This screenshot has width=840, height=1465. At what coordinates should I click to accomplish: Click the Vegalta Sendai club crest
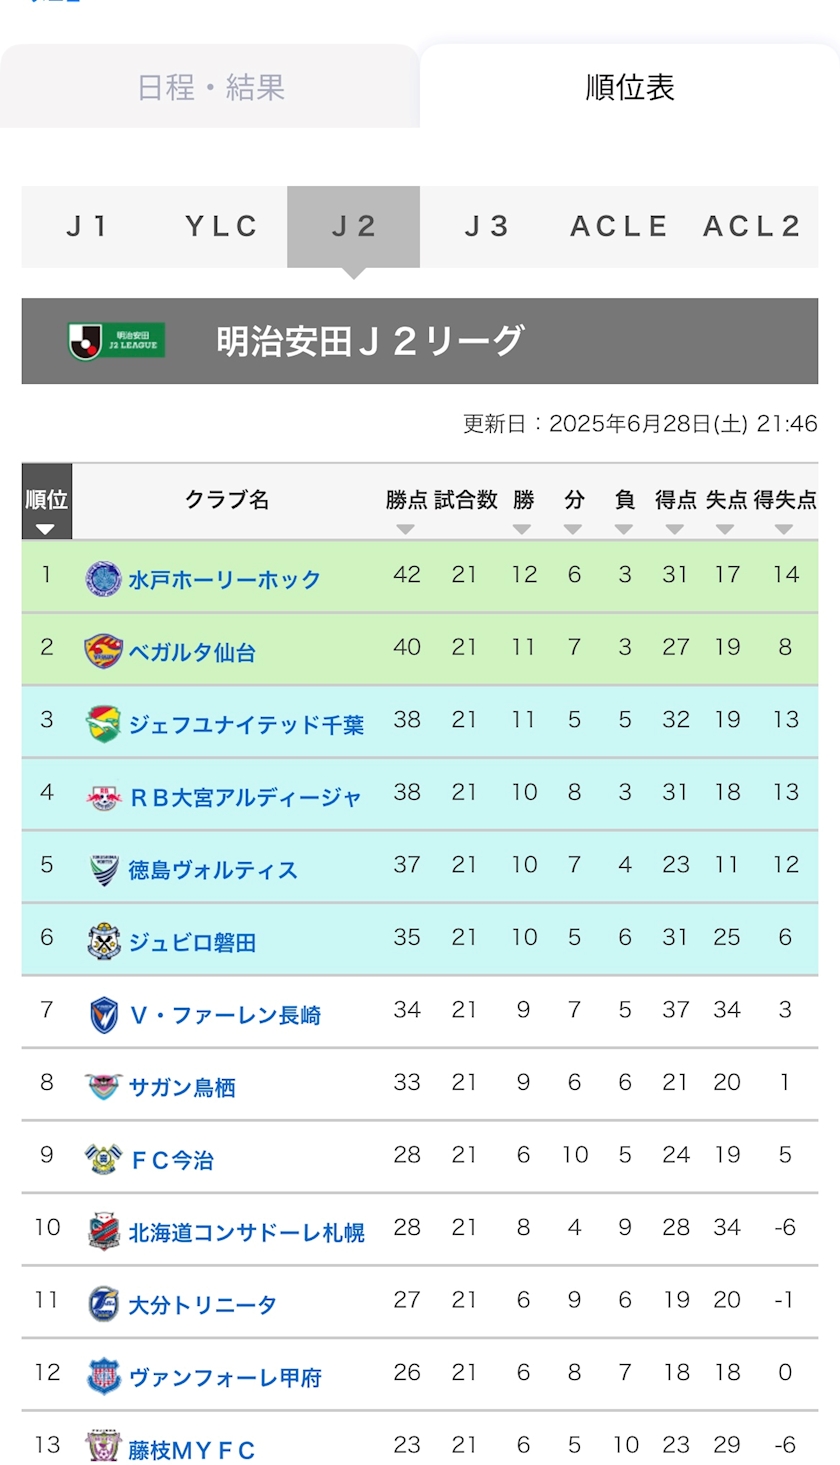point(104,651)
